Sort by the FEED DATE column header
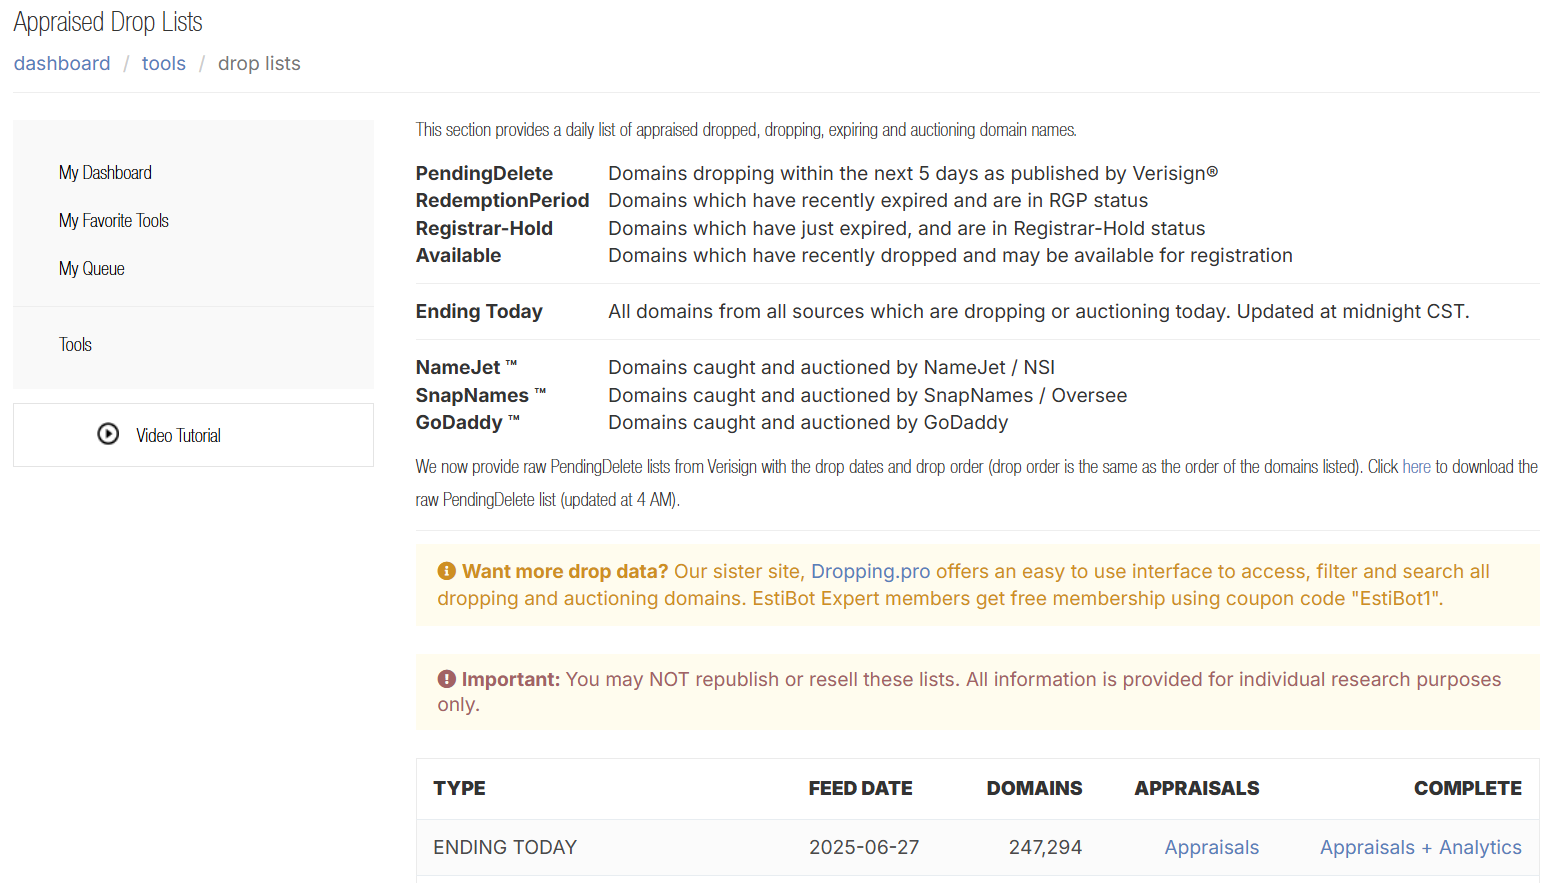The image size is (1553, 883). pos(860,788)
